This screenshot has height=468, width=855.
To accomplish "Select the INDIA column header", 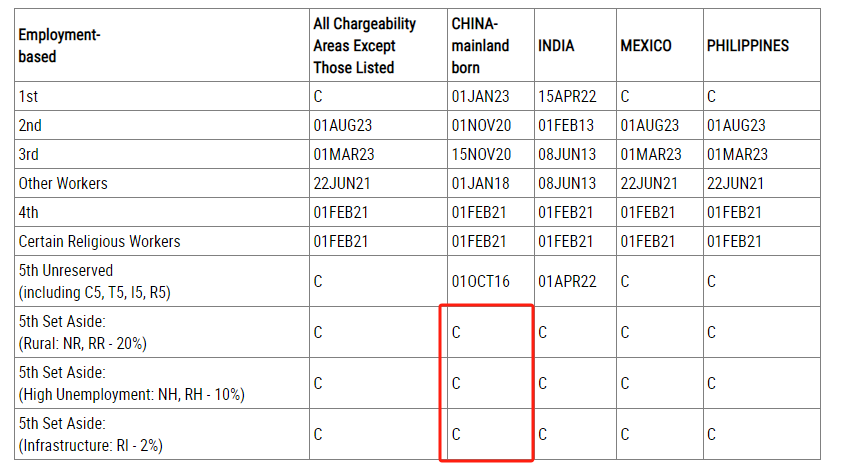I will point(556,46).
